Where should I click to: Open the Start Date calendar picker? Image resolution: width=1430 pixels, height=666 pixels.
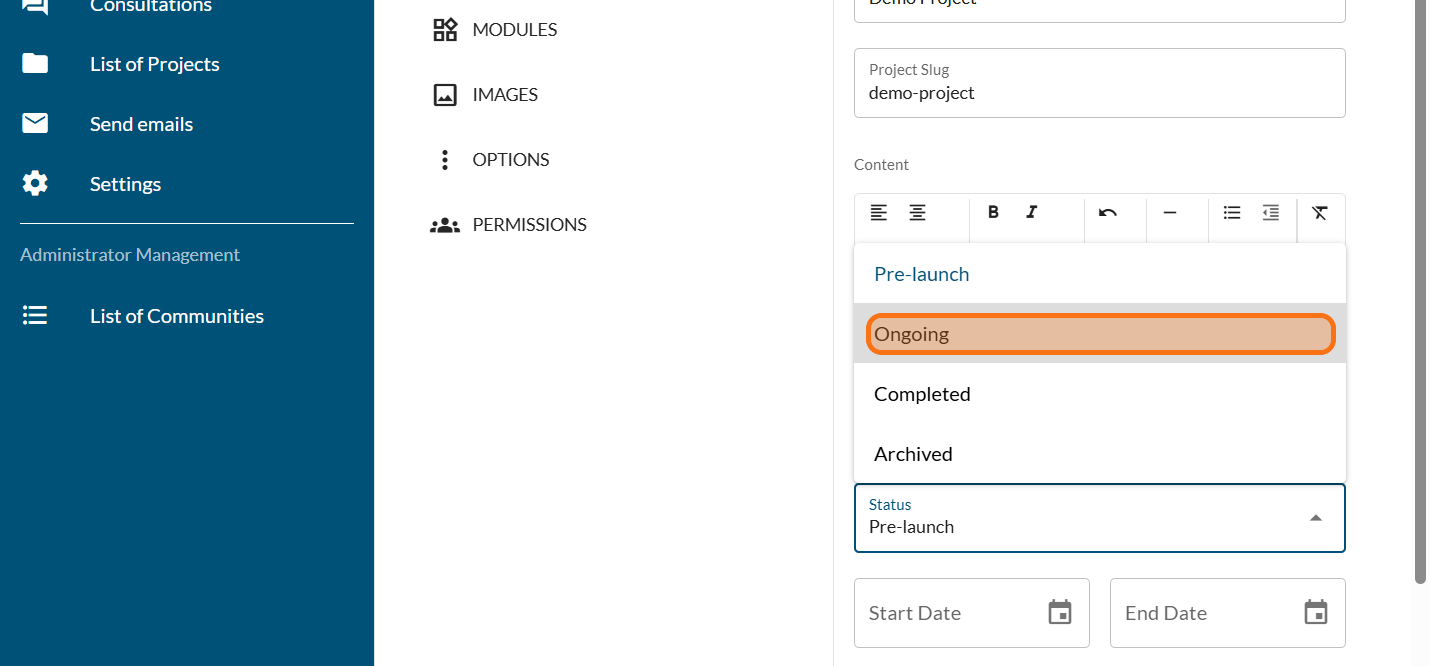point(1060,612)
